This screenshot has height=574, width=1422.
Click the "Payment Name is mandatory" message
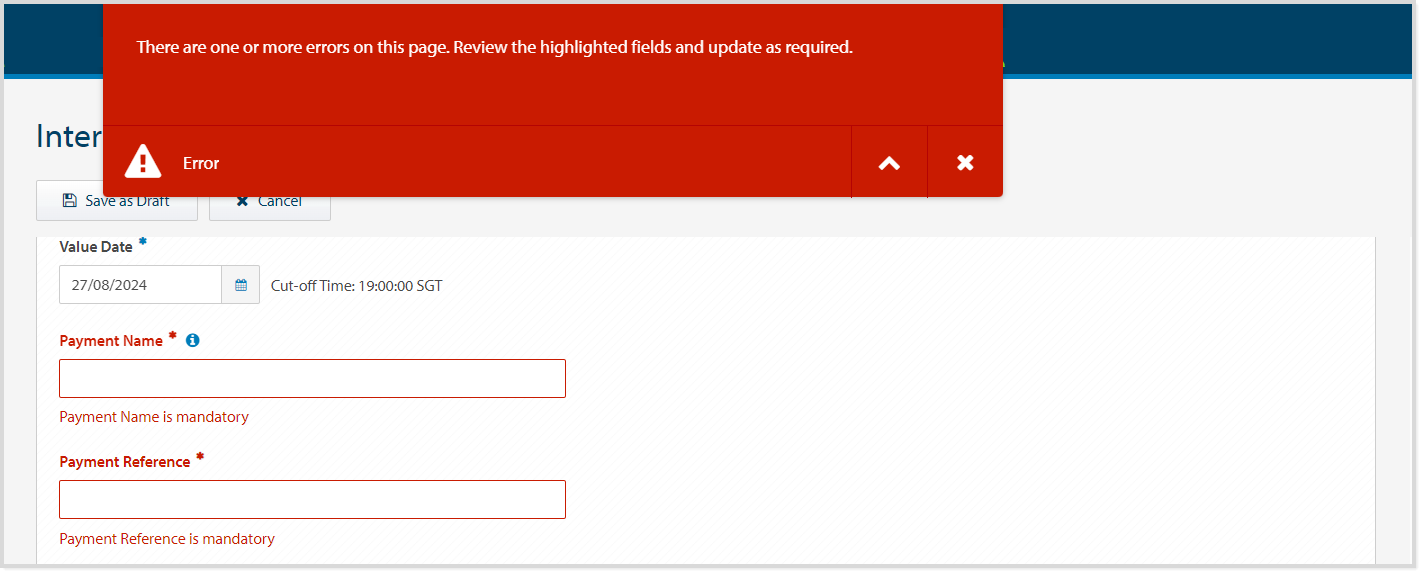point(154,417)
